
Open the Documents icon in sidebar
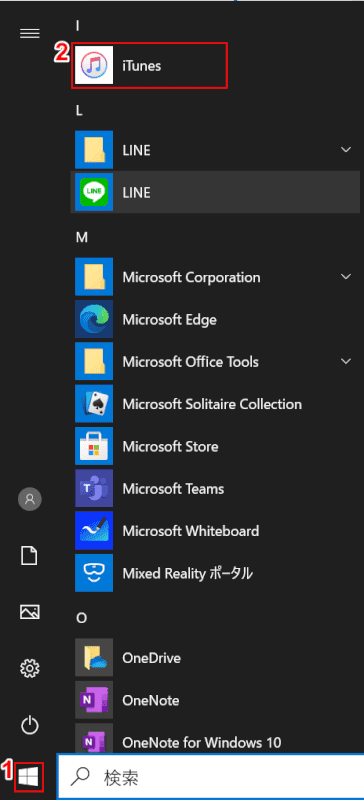pyautogui.click(x=30, y=555)
